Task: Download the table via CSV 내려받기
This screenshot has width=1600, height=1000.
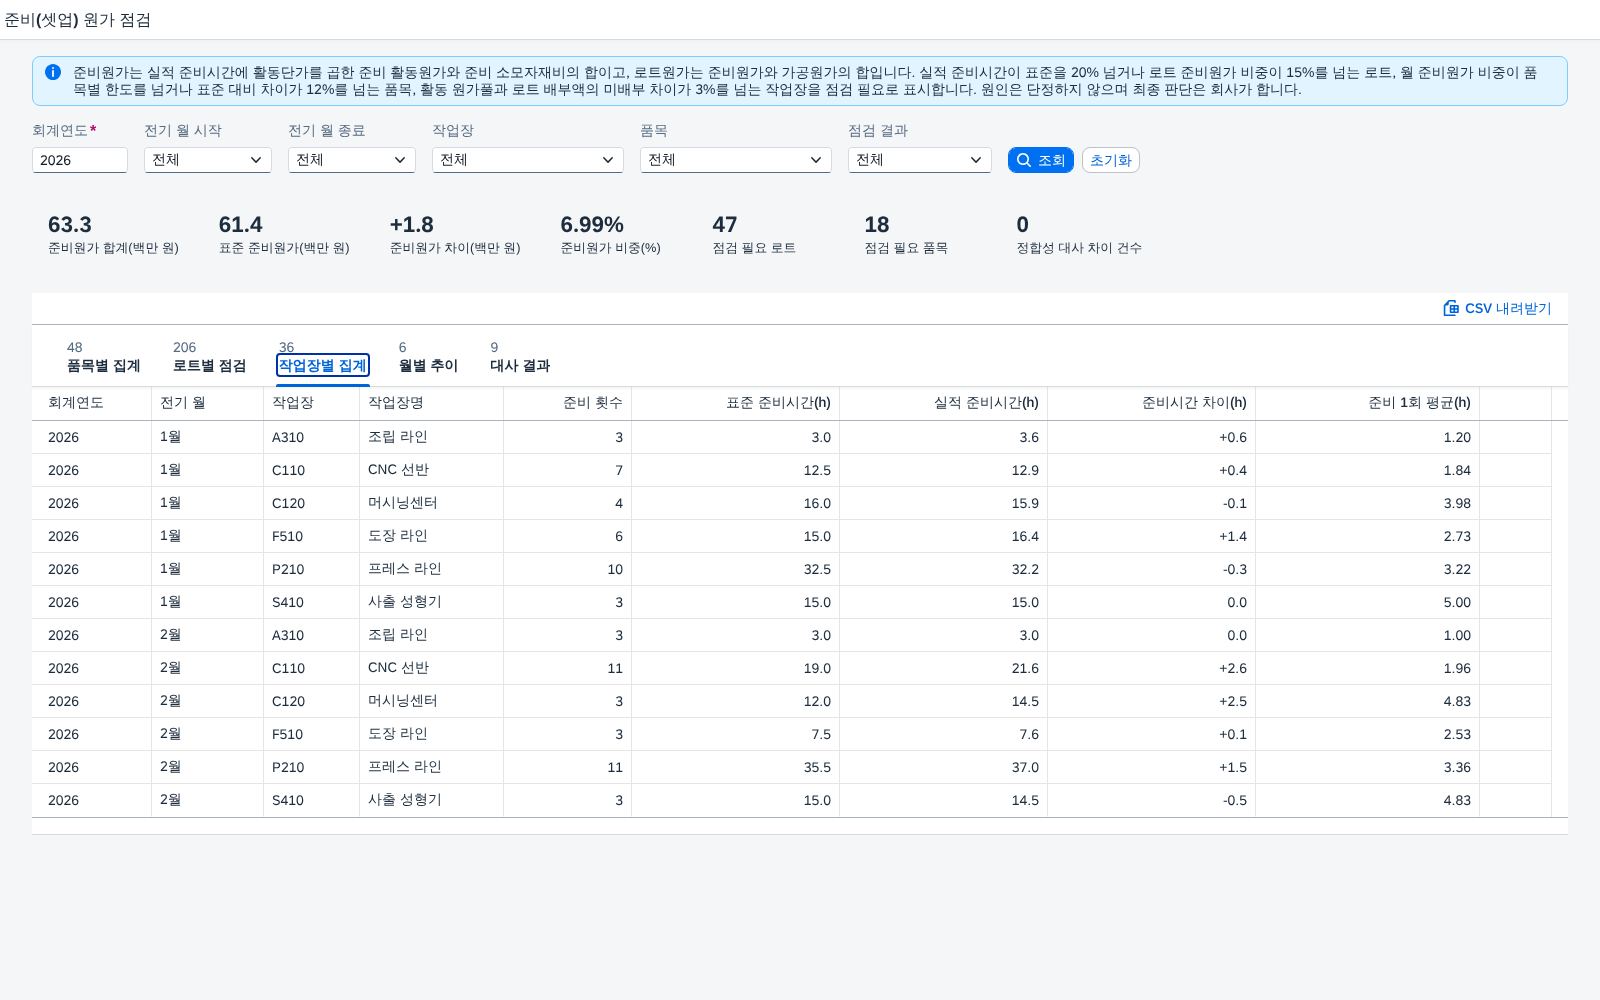Action: [x=1497, y=308]
